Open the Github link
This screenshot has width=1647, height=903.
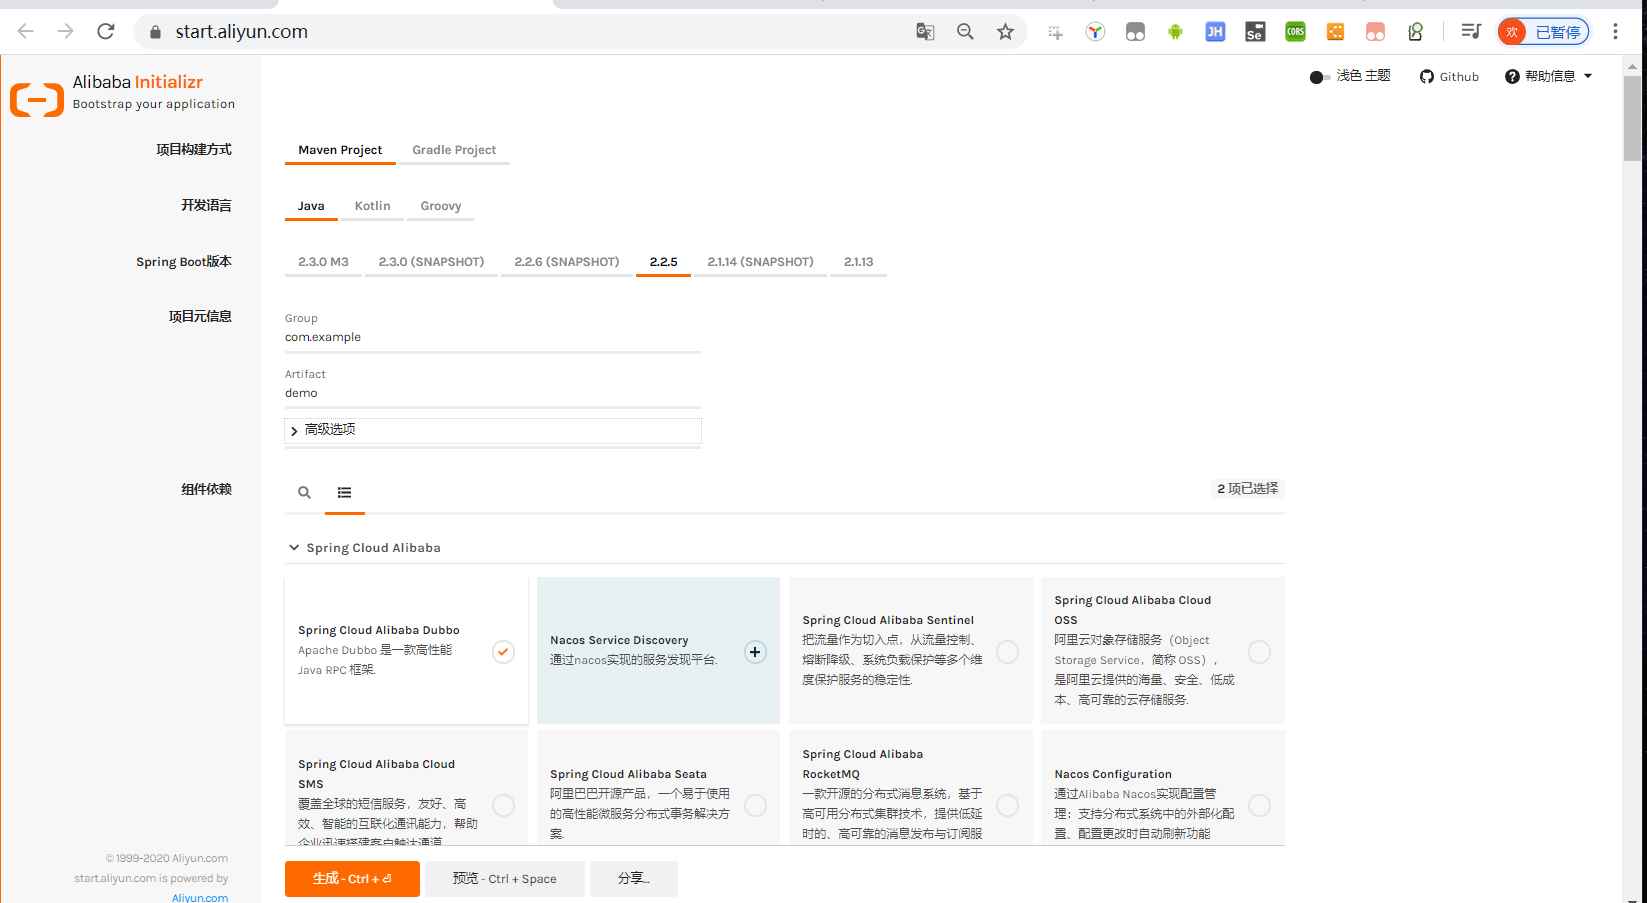1449,77
